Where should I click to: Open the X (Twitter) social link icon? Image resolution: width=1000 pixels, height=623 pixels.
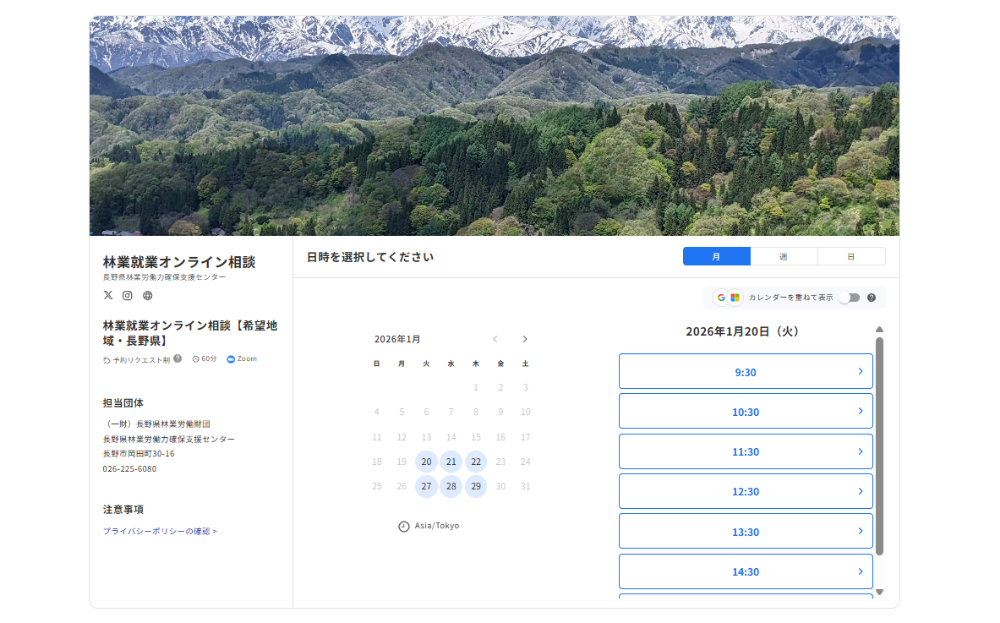click(x=108, y=295)
